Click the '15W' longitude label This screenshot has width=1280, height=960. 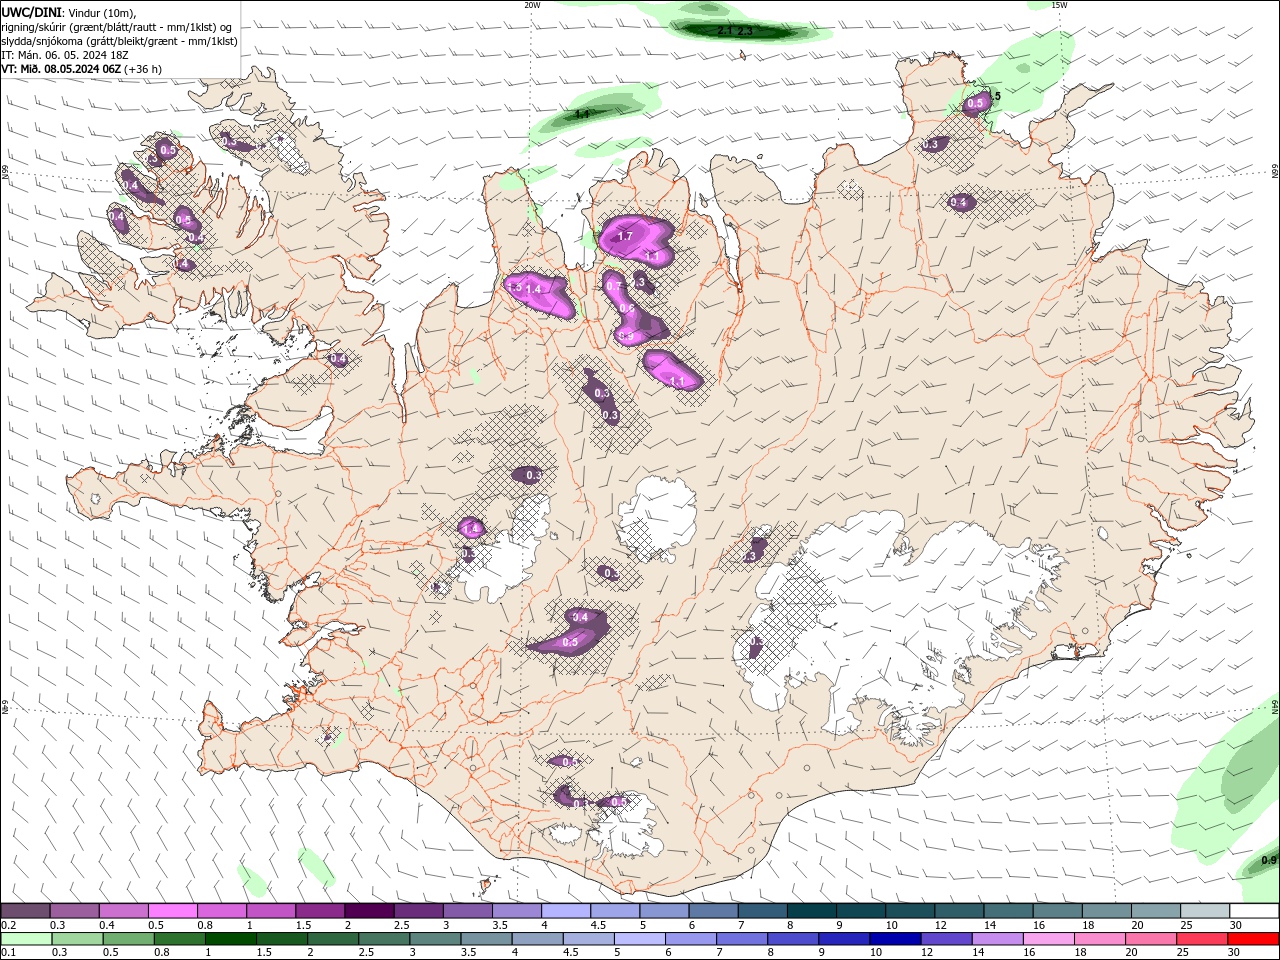point(1059,5)
